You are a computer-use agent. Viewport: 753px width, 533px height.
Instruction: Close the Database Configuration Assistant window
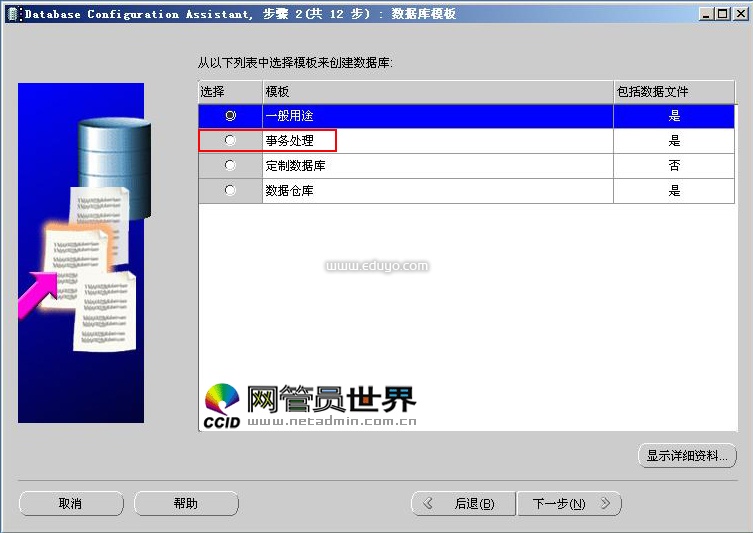coord(739,14)
